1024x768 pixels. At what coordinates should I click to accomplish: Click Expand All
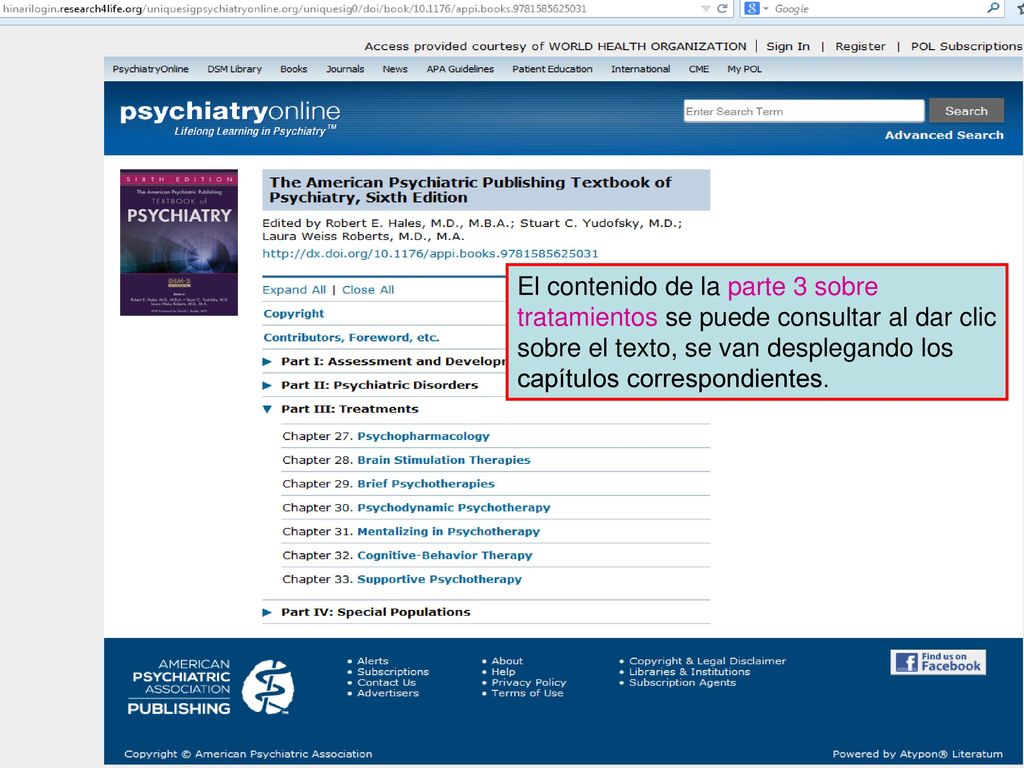click(294, 290)
